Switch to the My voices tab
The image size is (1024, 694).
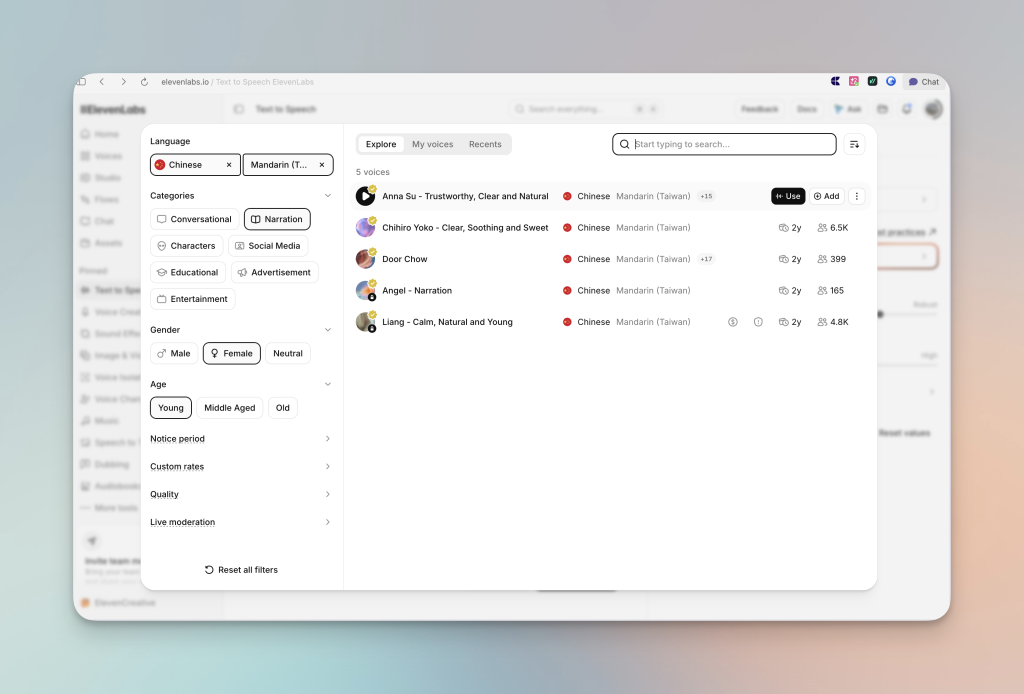(x=432, y=144)
